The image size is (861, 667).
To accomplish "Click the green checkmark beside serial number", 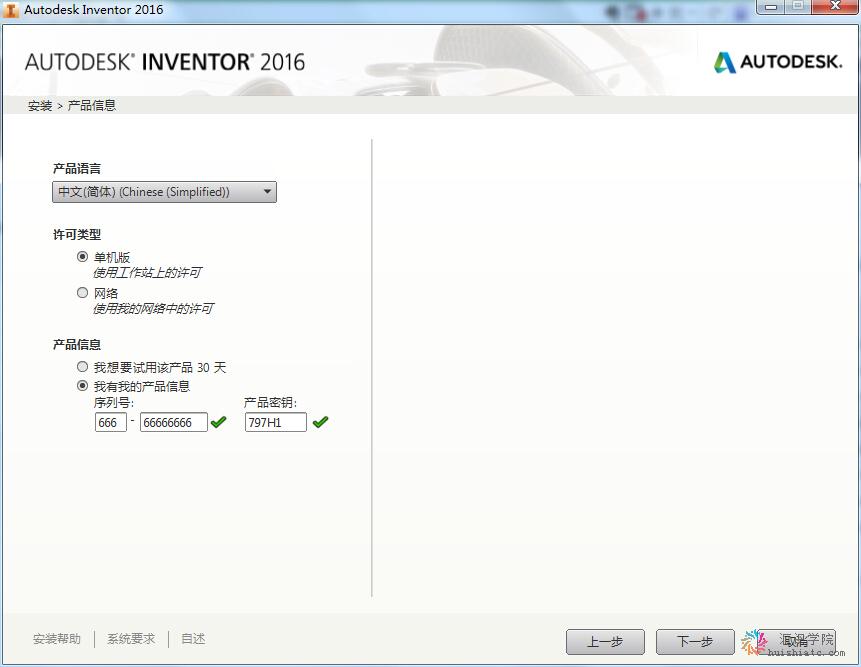I will click(219, 422).
